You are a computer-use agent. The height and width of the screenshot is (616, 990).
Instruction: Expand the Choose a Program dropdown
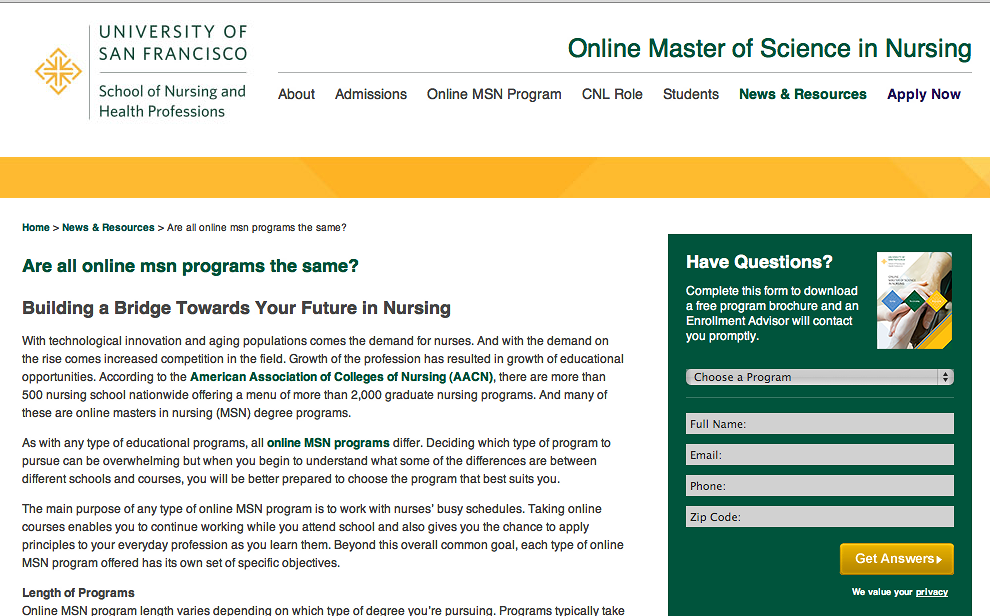click(820, 377)
